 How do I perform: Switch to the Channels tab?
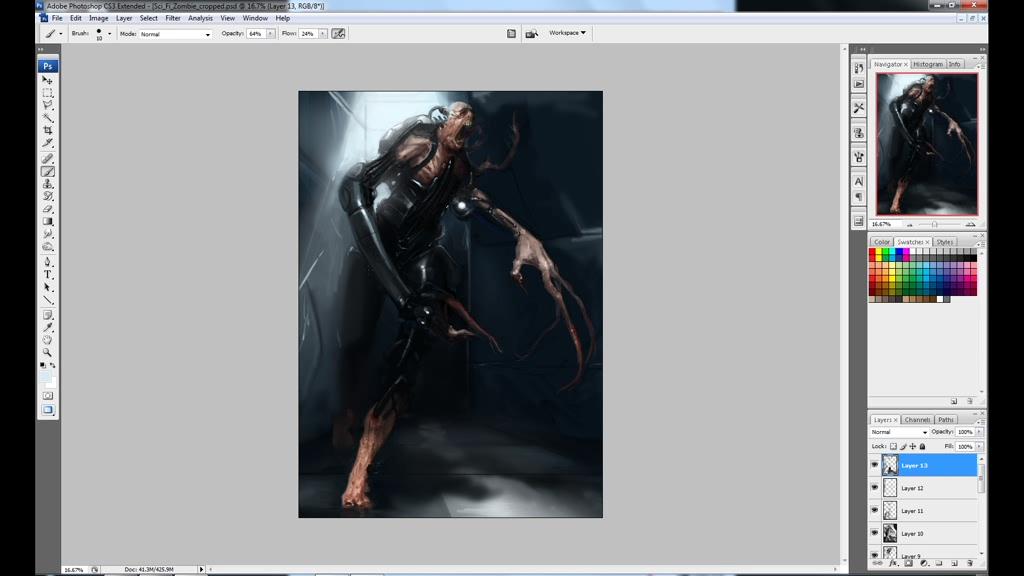pyautogui.click(x=917, y=420)
